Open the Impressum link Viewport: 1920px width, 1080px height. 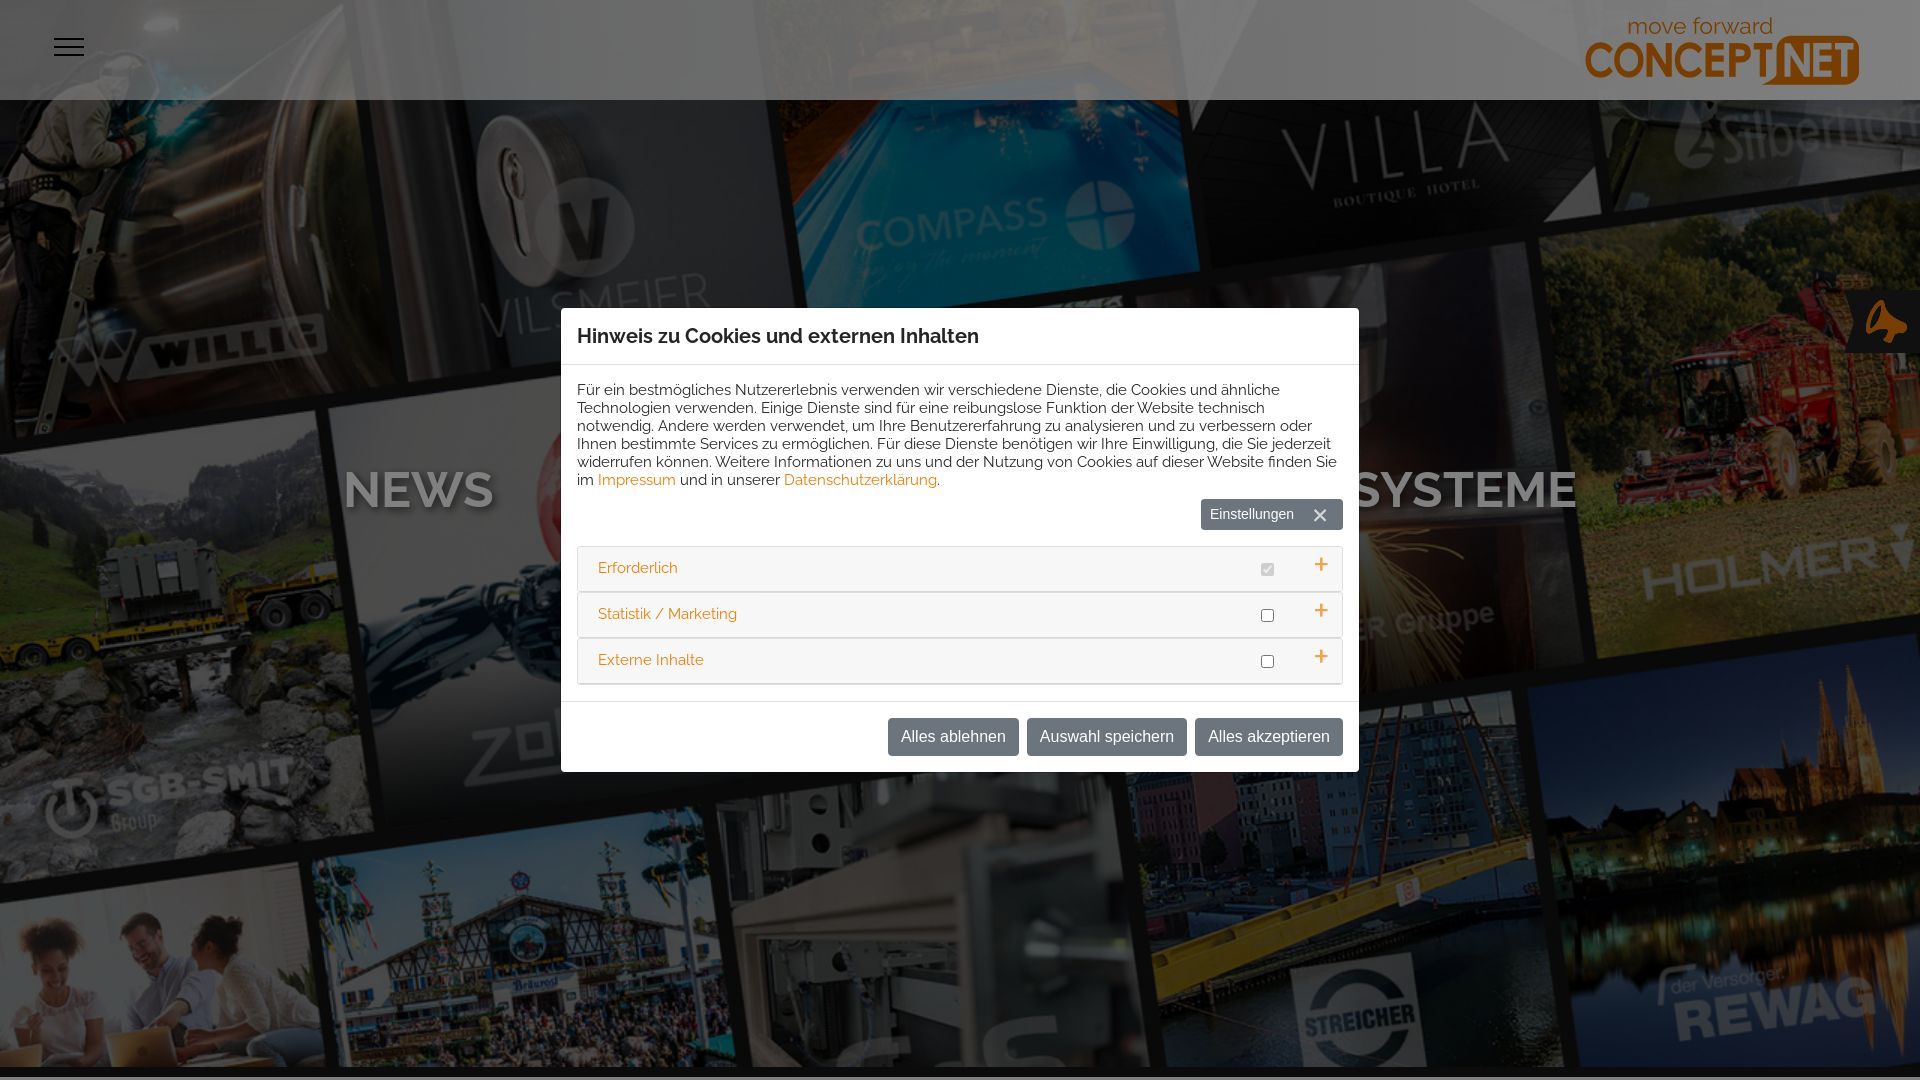click(x=637, y=480)
